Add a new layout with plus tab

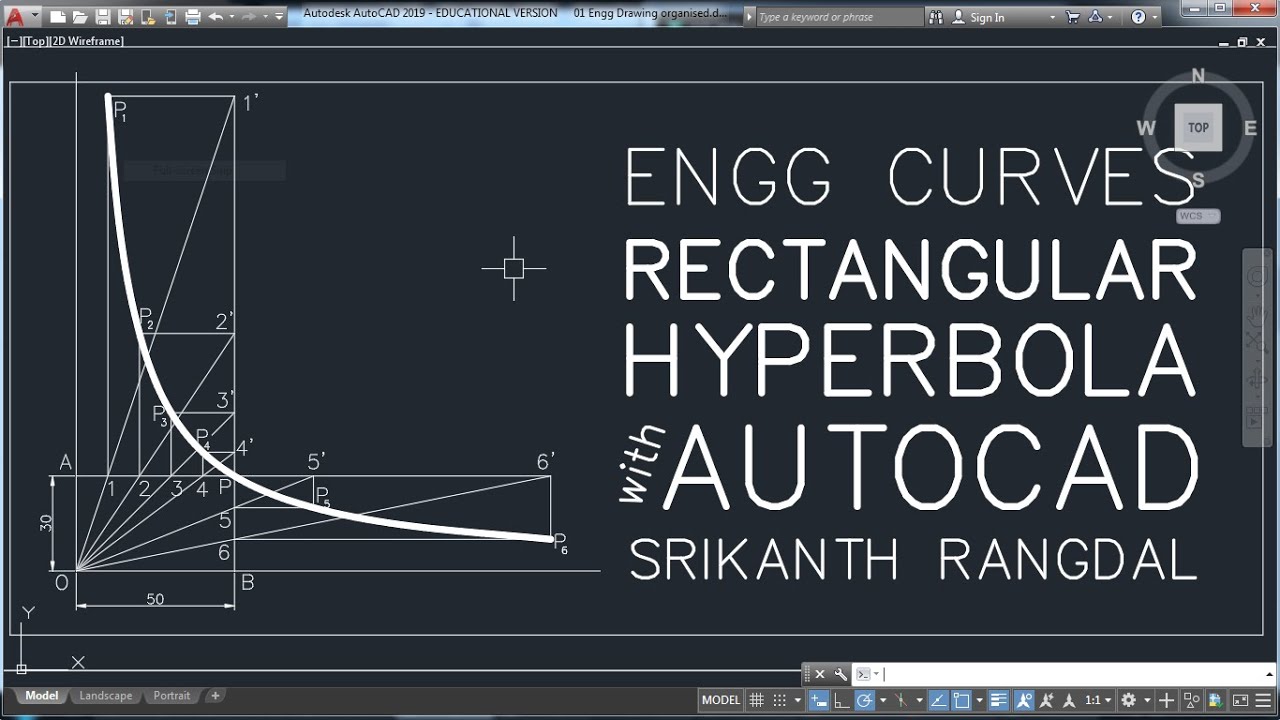[215, 696]
